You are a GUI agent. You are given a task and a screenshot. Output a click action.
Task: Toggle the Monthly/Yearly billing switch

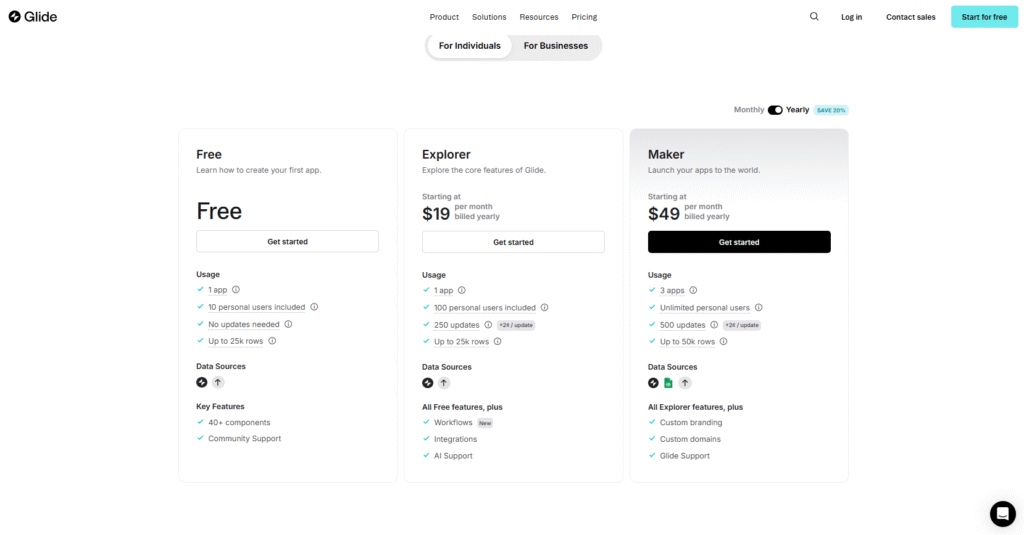775,110
